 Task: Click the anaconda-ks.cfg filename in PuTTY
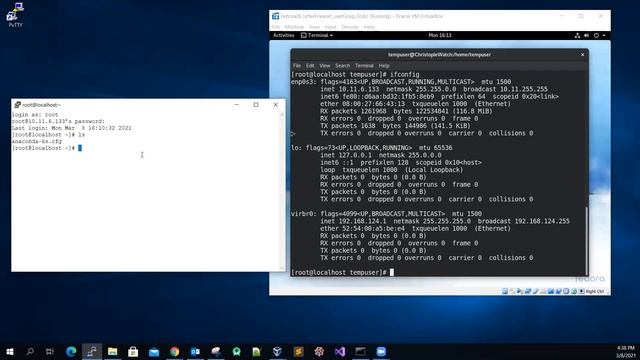tap(37, 141)
